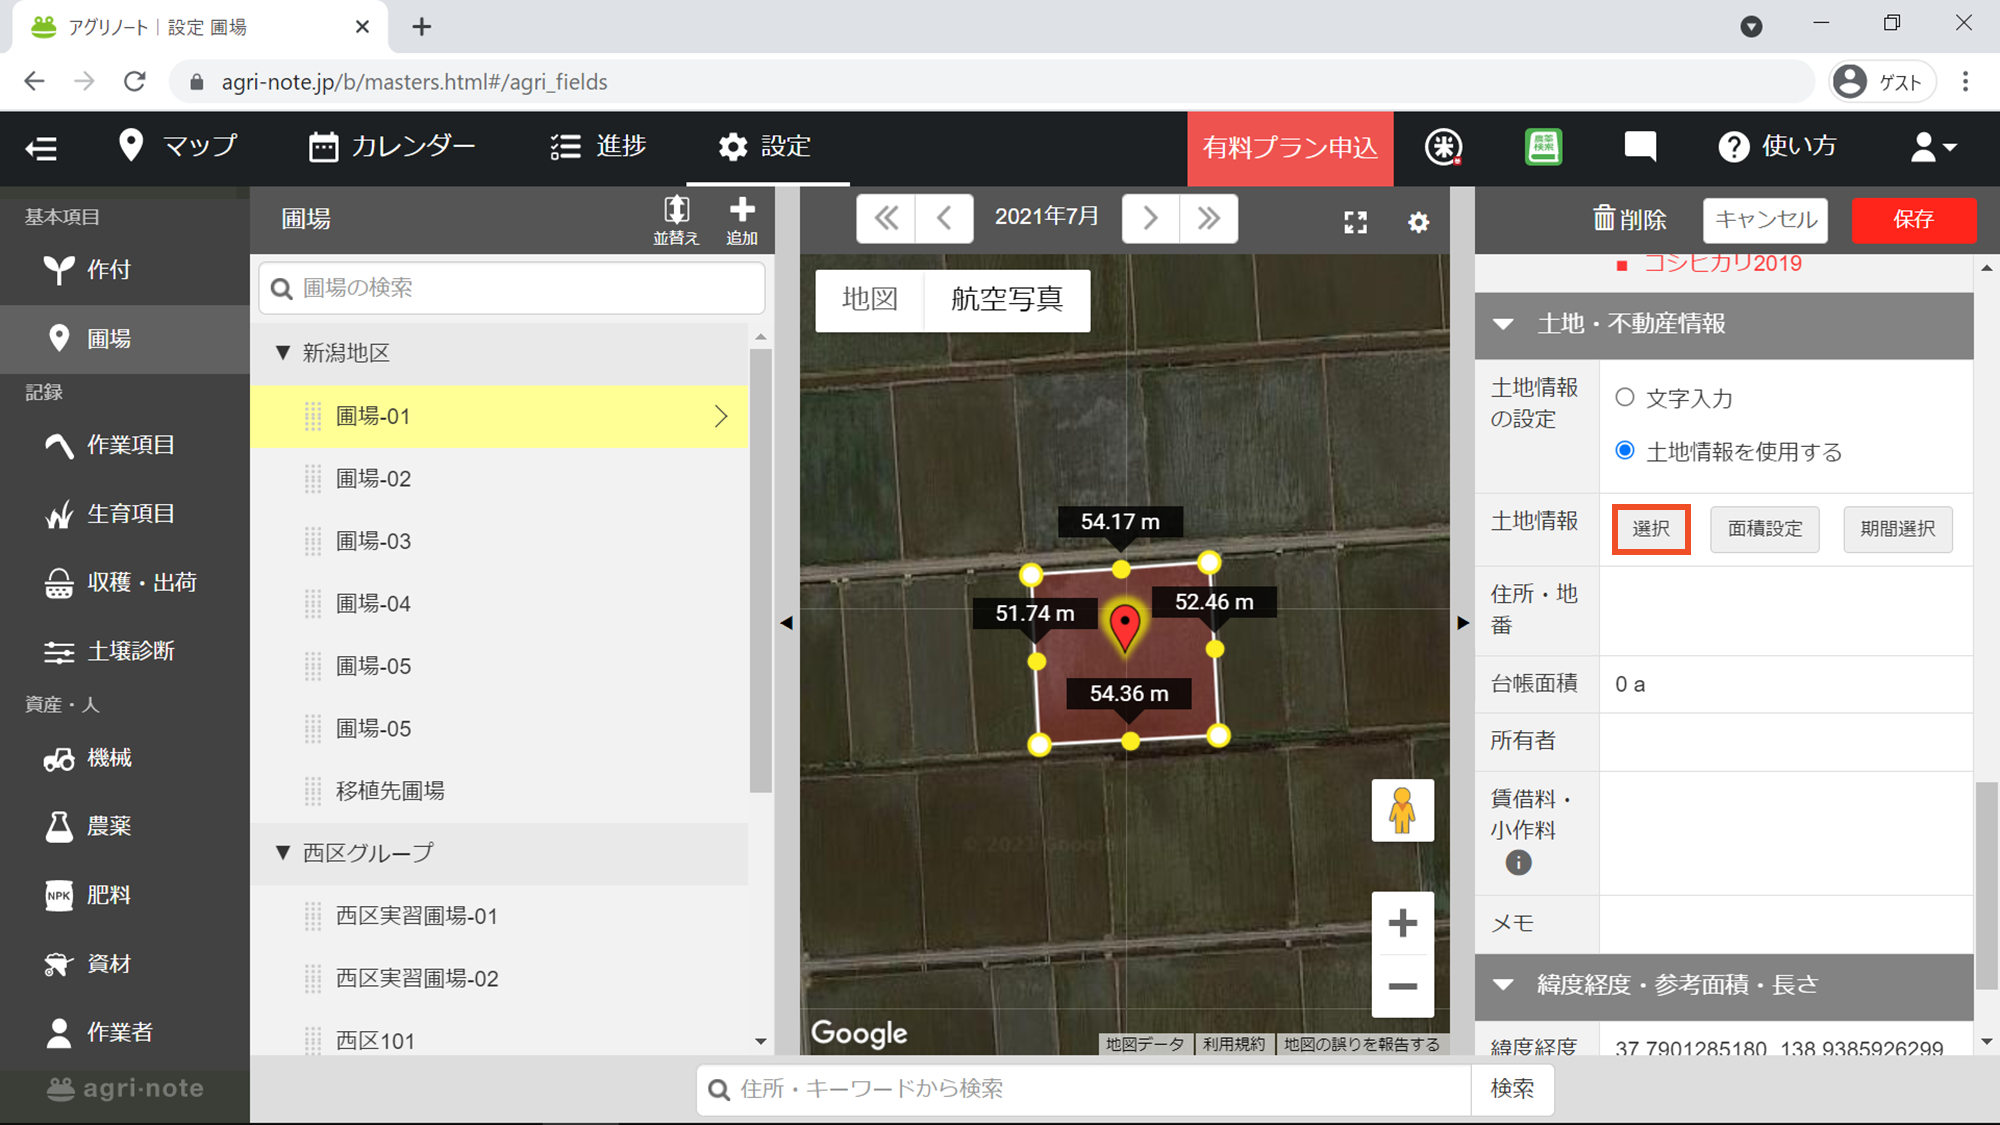Open the chat message icon in top bar
The height and width of the screenshot is (1125, 2000).
point(1640,147)
